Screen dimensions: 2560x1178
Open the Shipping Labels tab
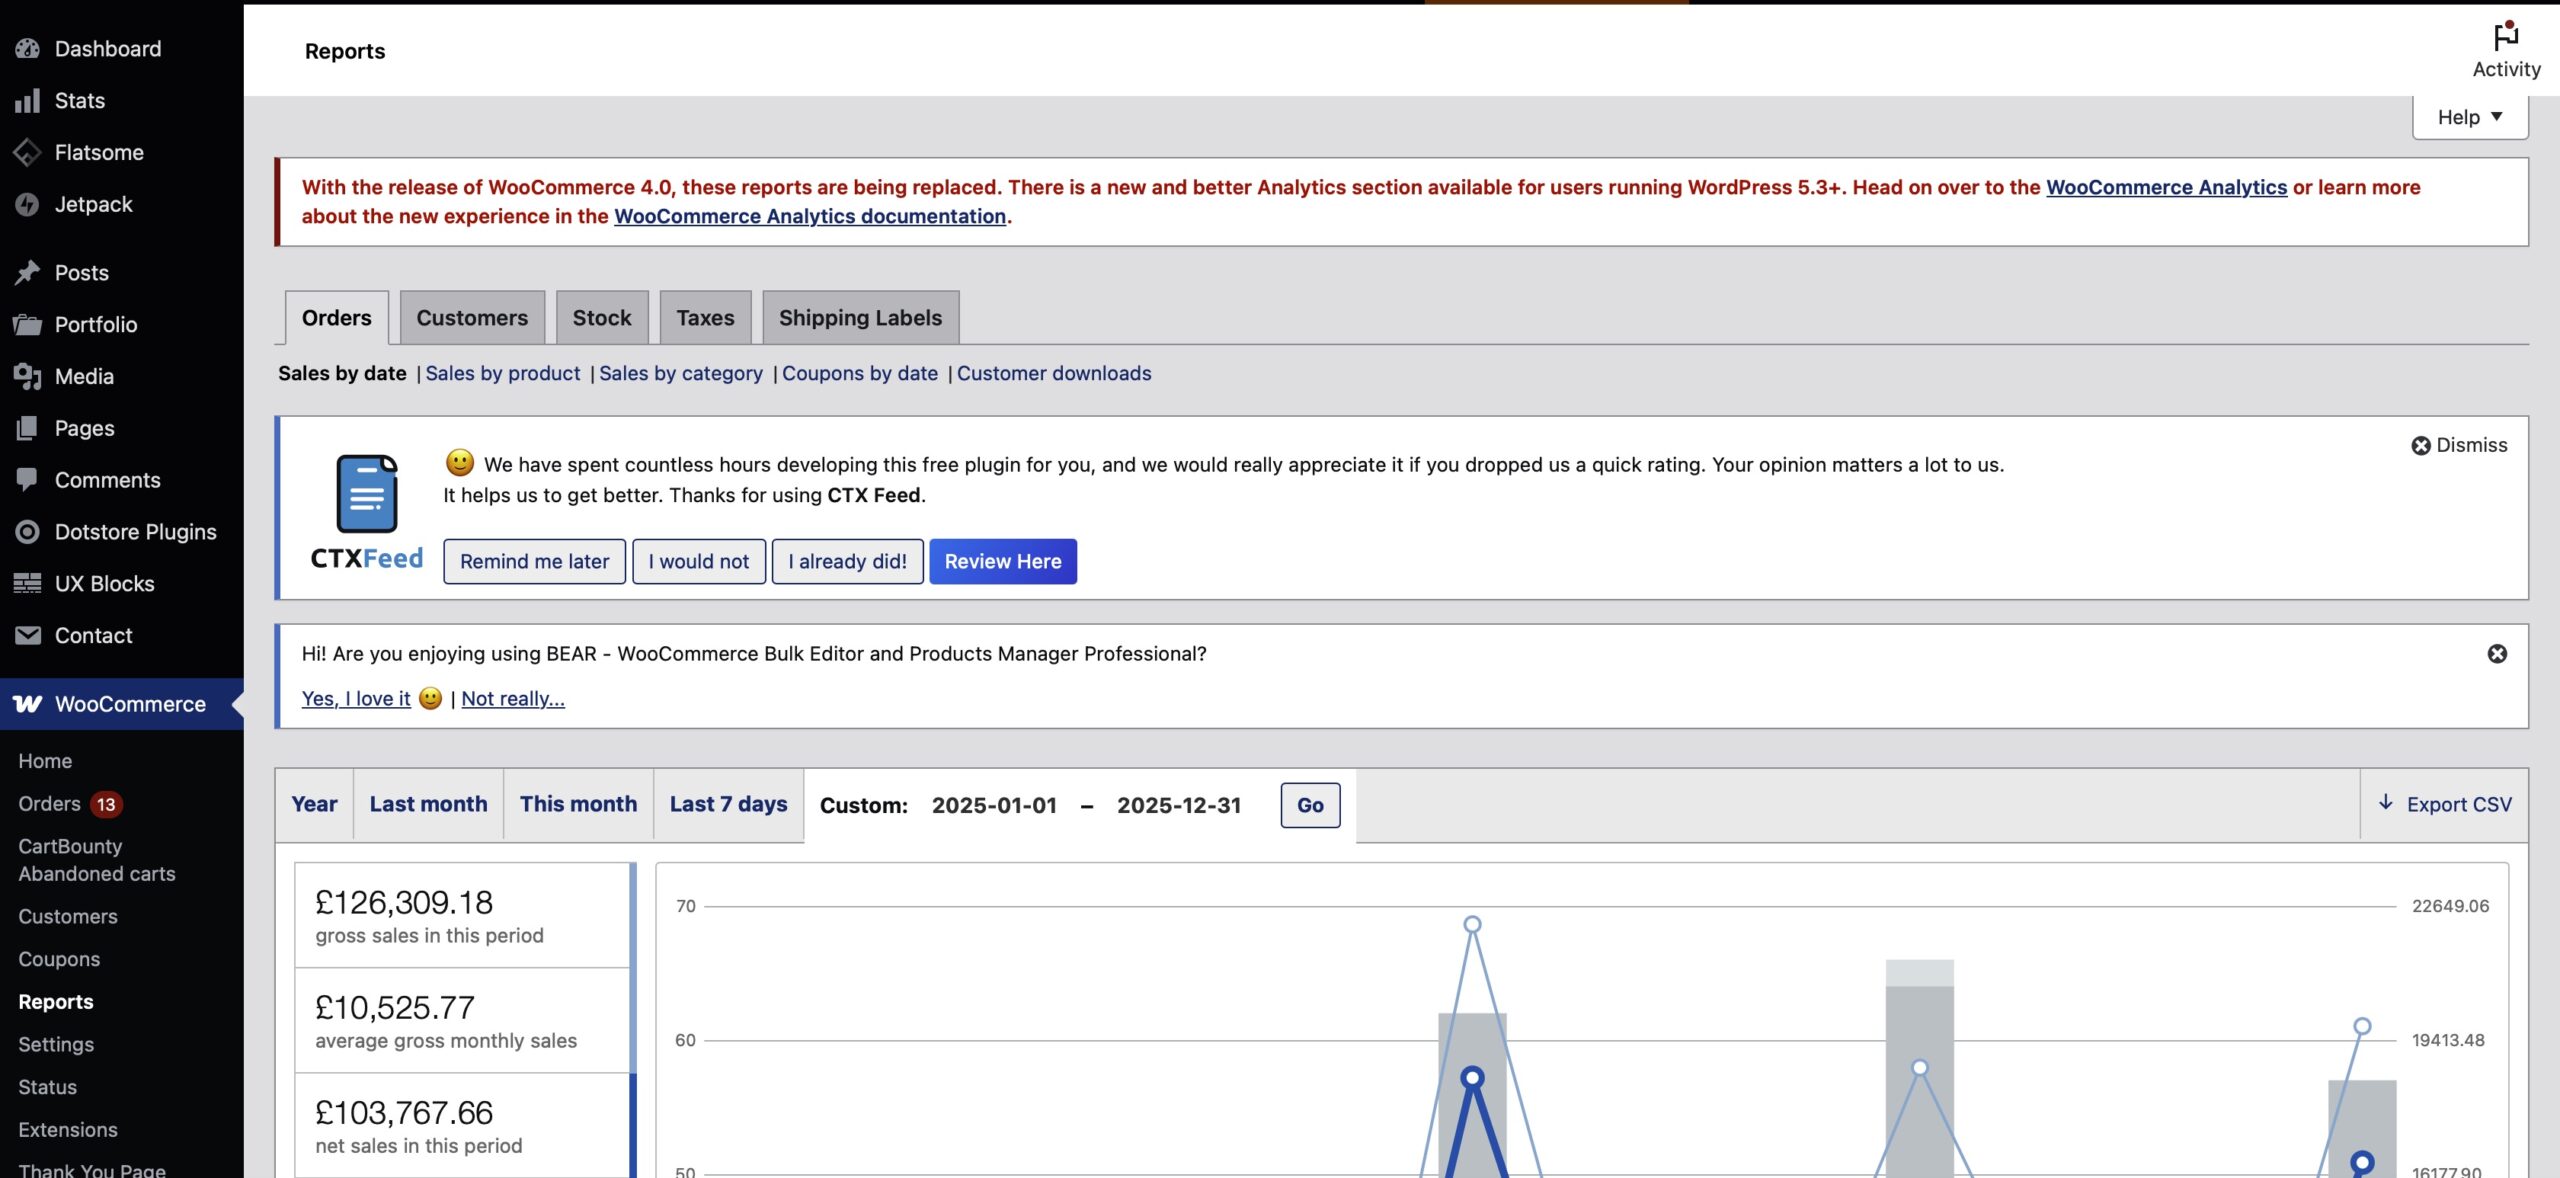pyautogui.click(x=860, y=318)
